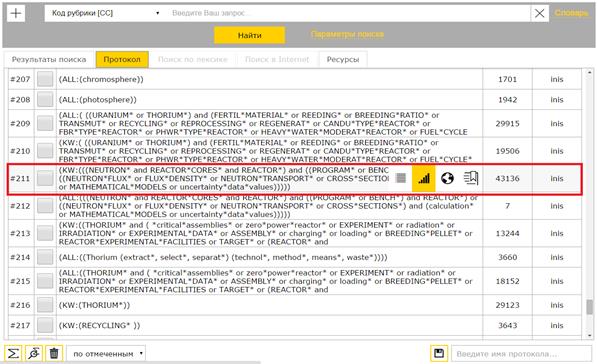Switch to Результаты поиска tab
The height and width of the screenshot is (364, 597).
pos(49,59)
